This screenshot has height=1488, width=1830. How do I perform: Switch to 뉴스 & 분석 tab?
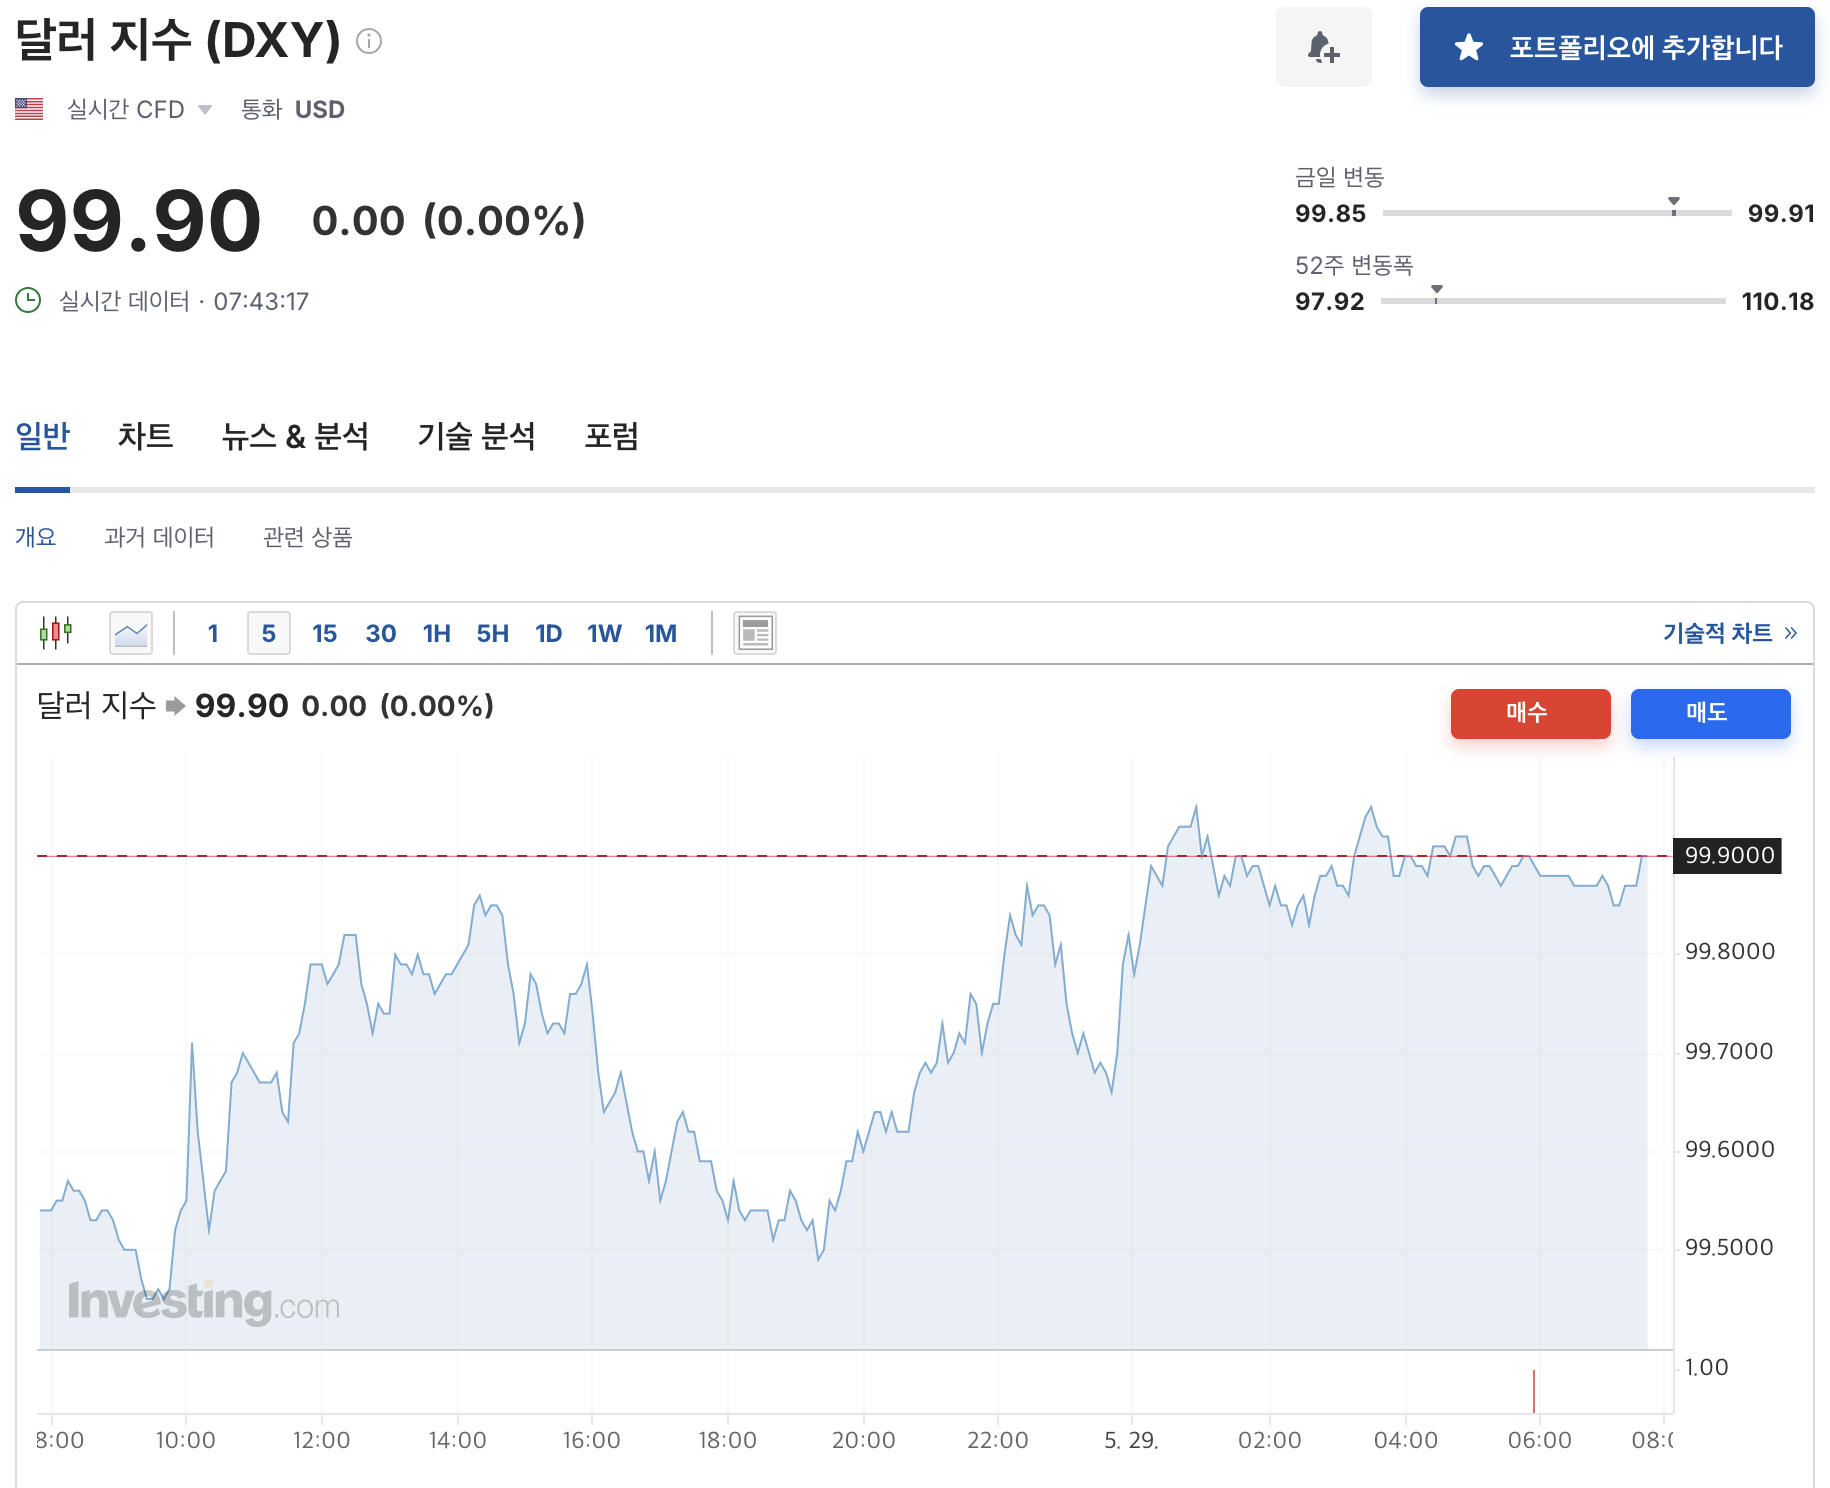click(295, 436)
